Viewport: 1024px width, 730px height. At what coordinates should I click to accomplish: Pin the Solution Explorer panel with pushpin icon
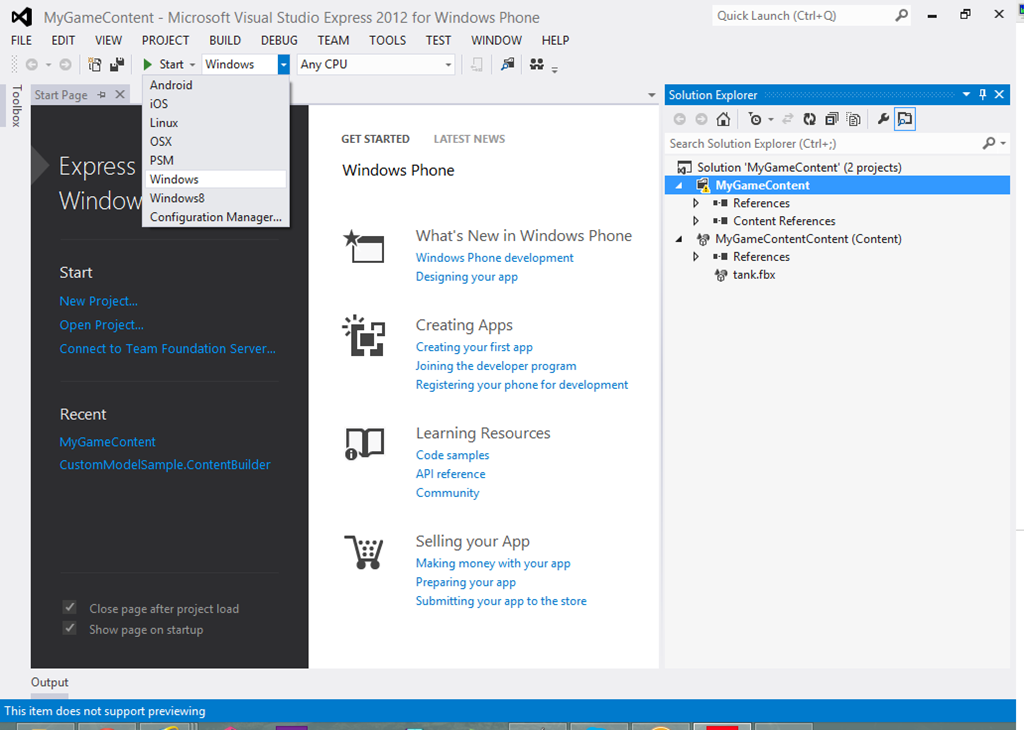pos(983,95)
